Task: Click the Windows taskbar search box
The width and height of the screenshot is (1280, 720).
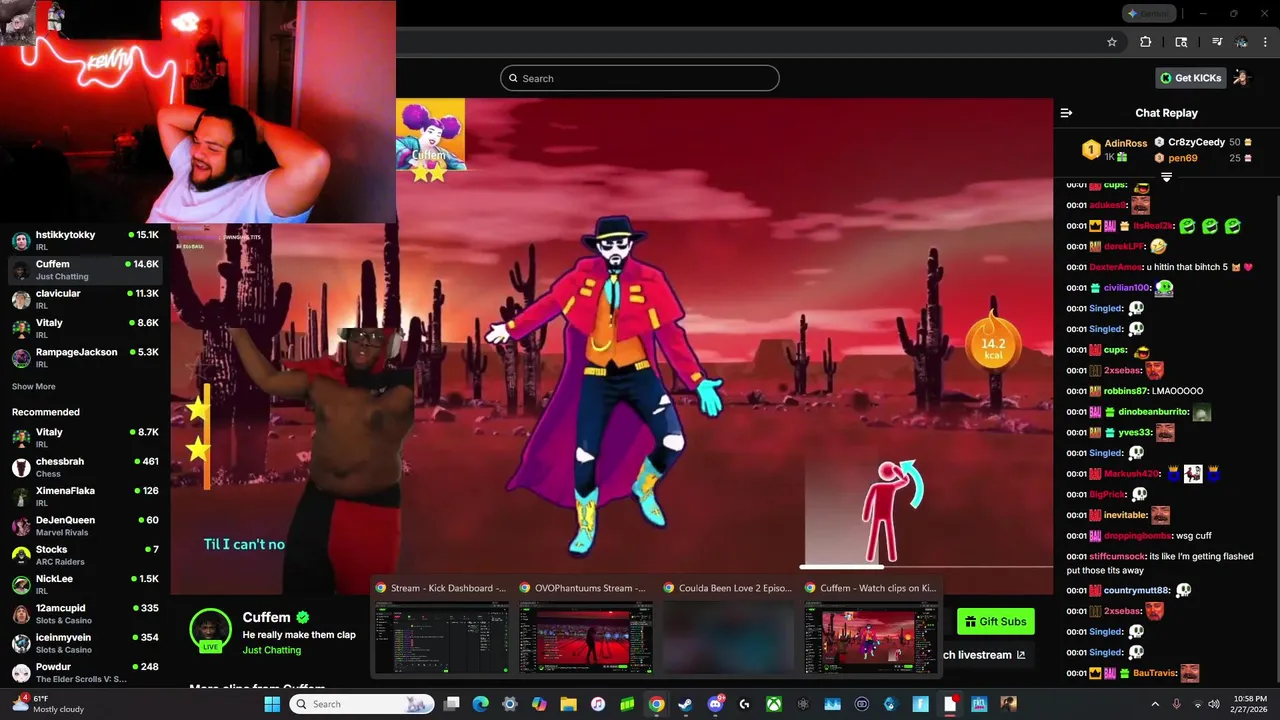Action: click(363, 704)
